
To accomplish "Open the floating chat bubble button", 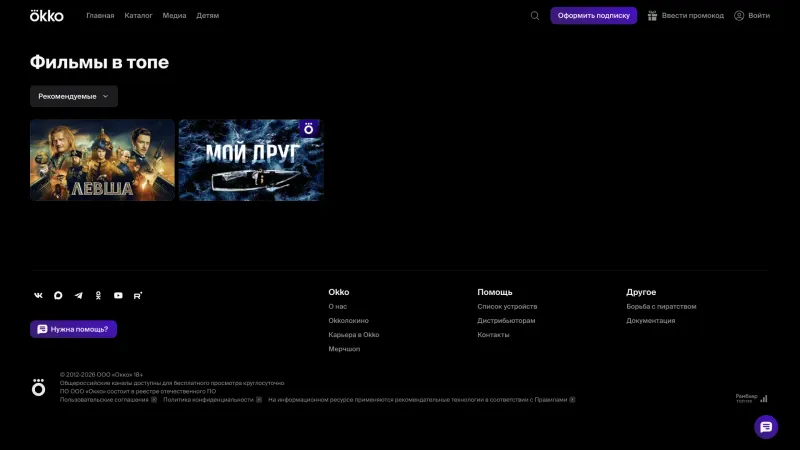I will [766, 427].
